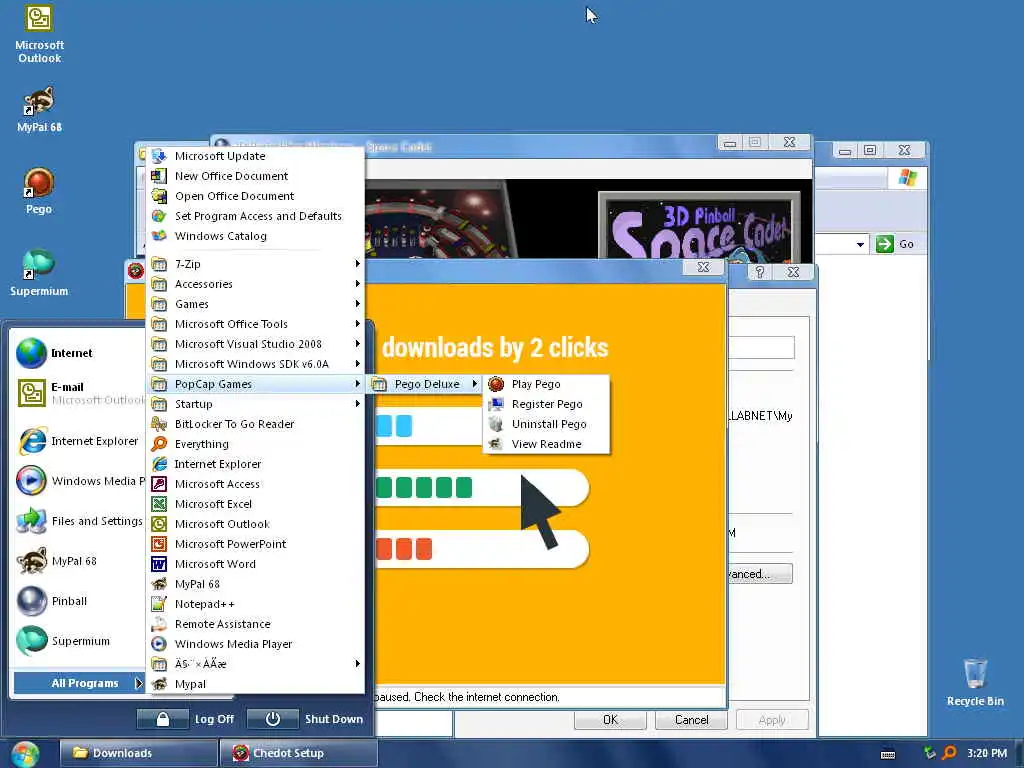Launch Microsoft Excel
Viewport: 1024px width, 768px height.
(x=255, y=504)
